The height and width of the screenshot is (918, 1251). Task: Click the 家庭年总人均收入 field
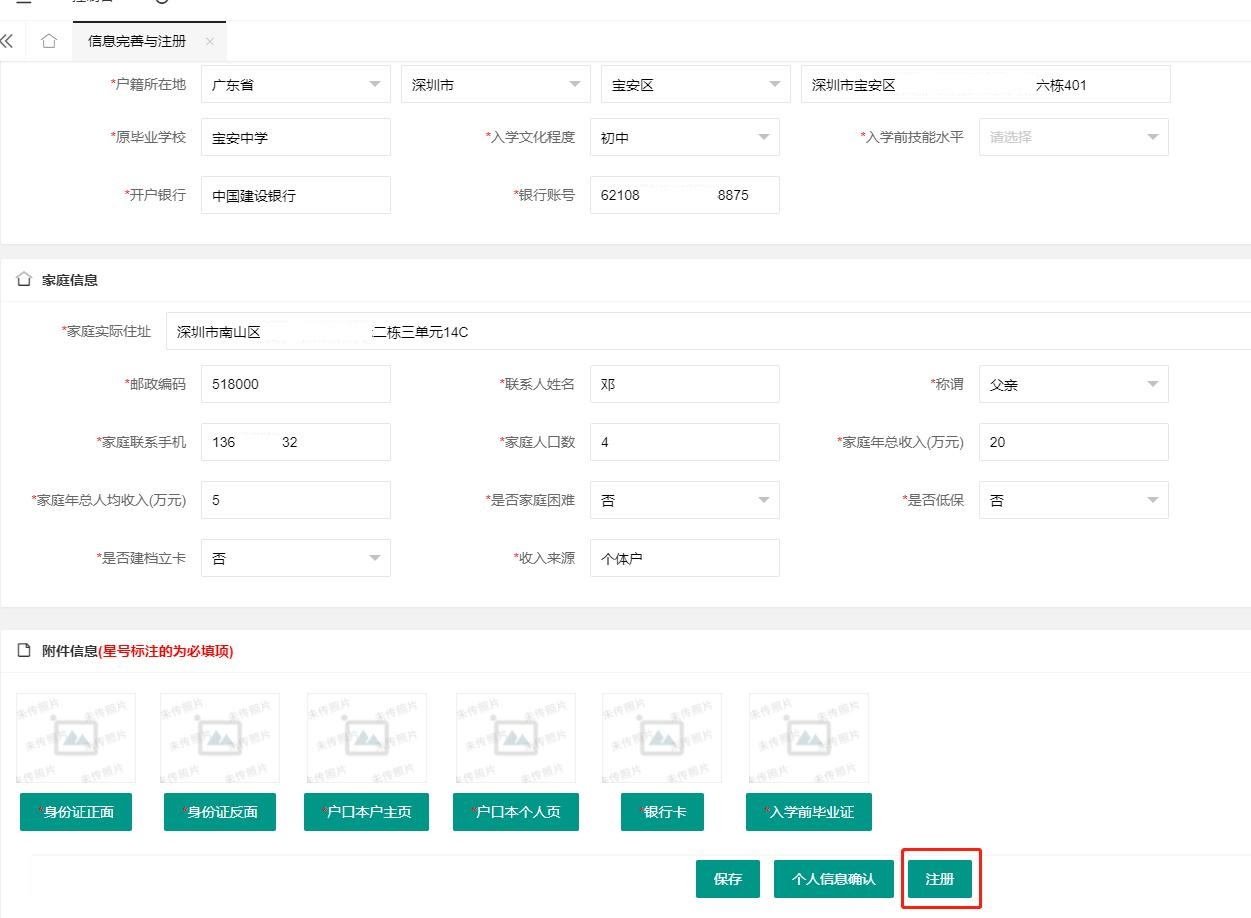(x=296, y=500)
